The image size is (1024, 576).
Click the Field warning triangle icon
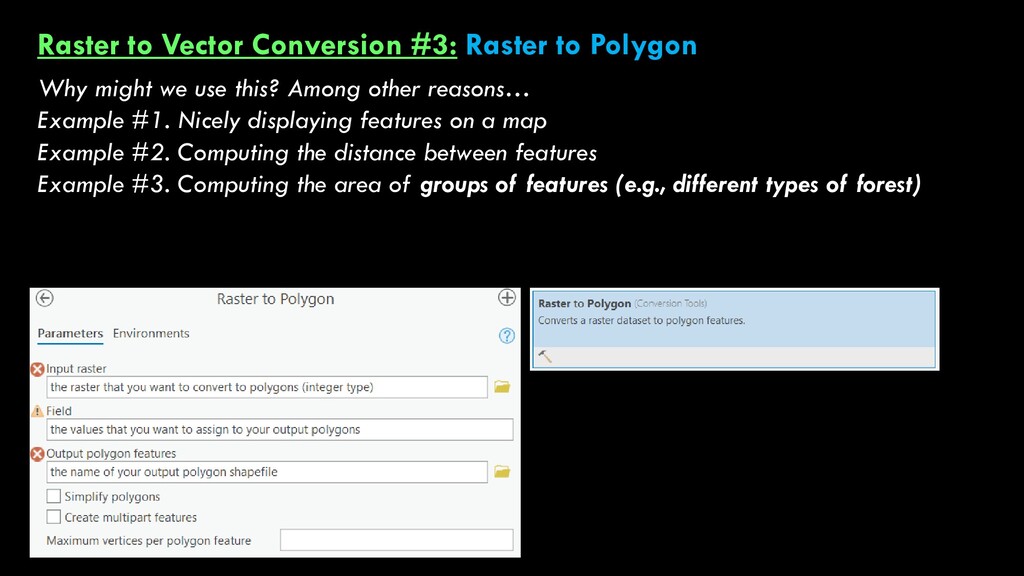pos(37,411)
